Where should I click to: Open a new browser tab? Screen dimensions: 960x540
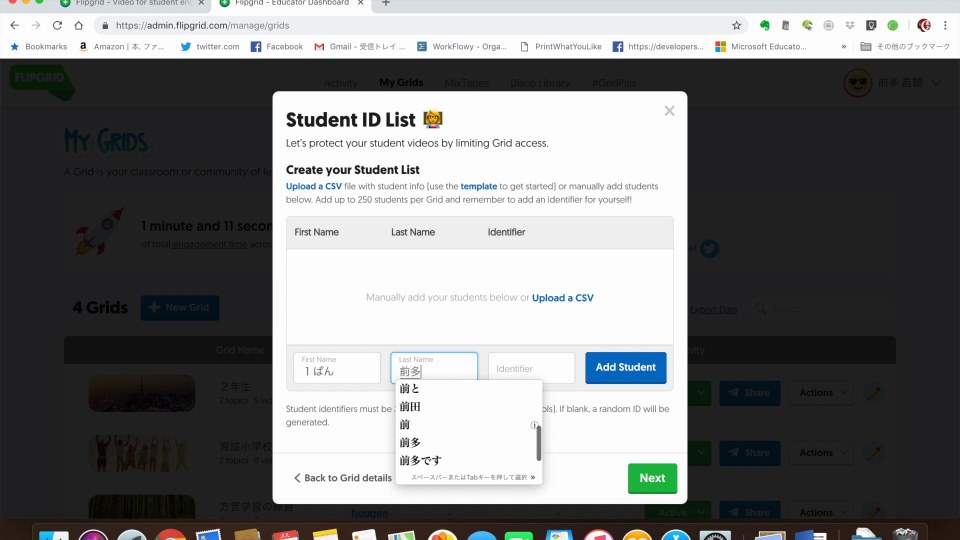point(386,4)
